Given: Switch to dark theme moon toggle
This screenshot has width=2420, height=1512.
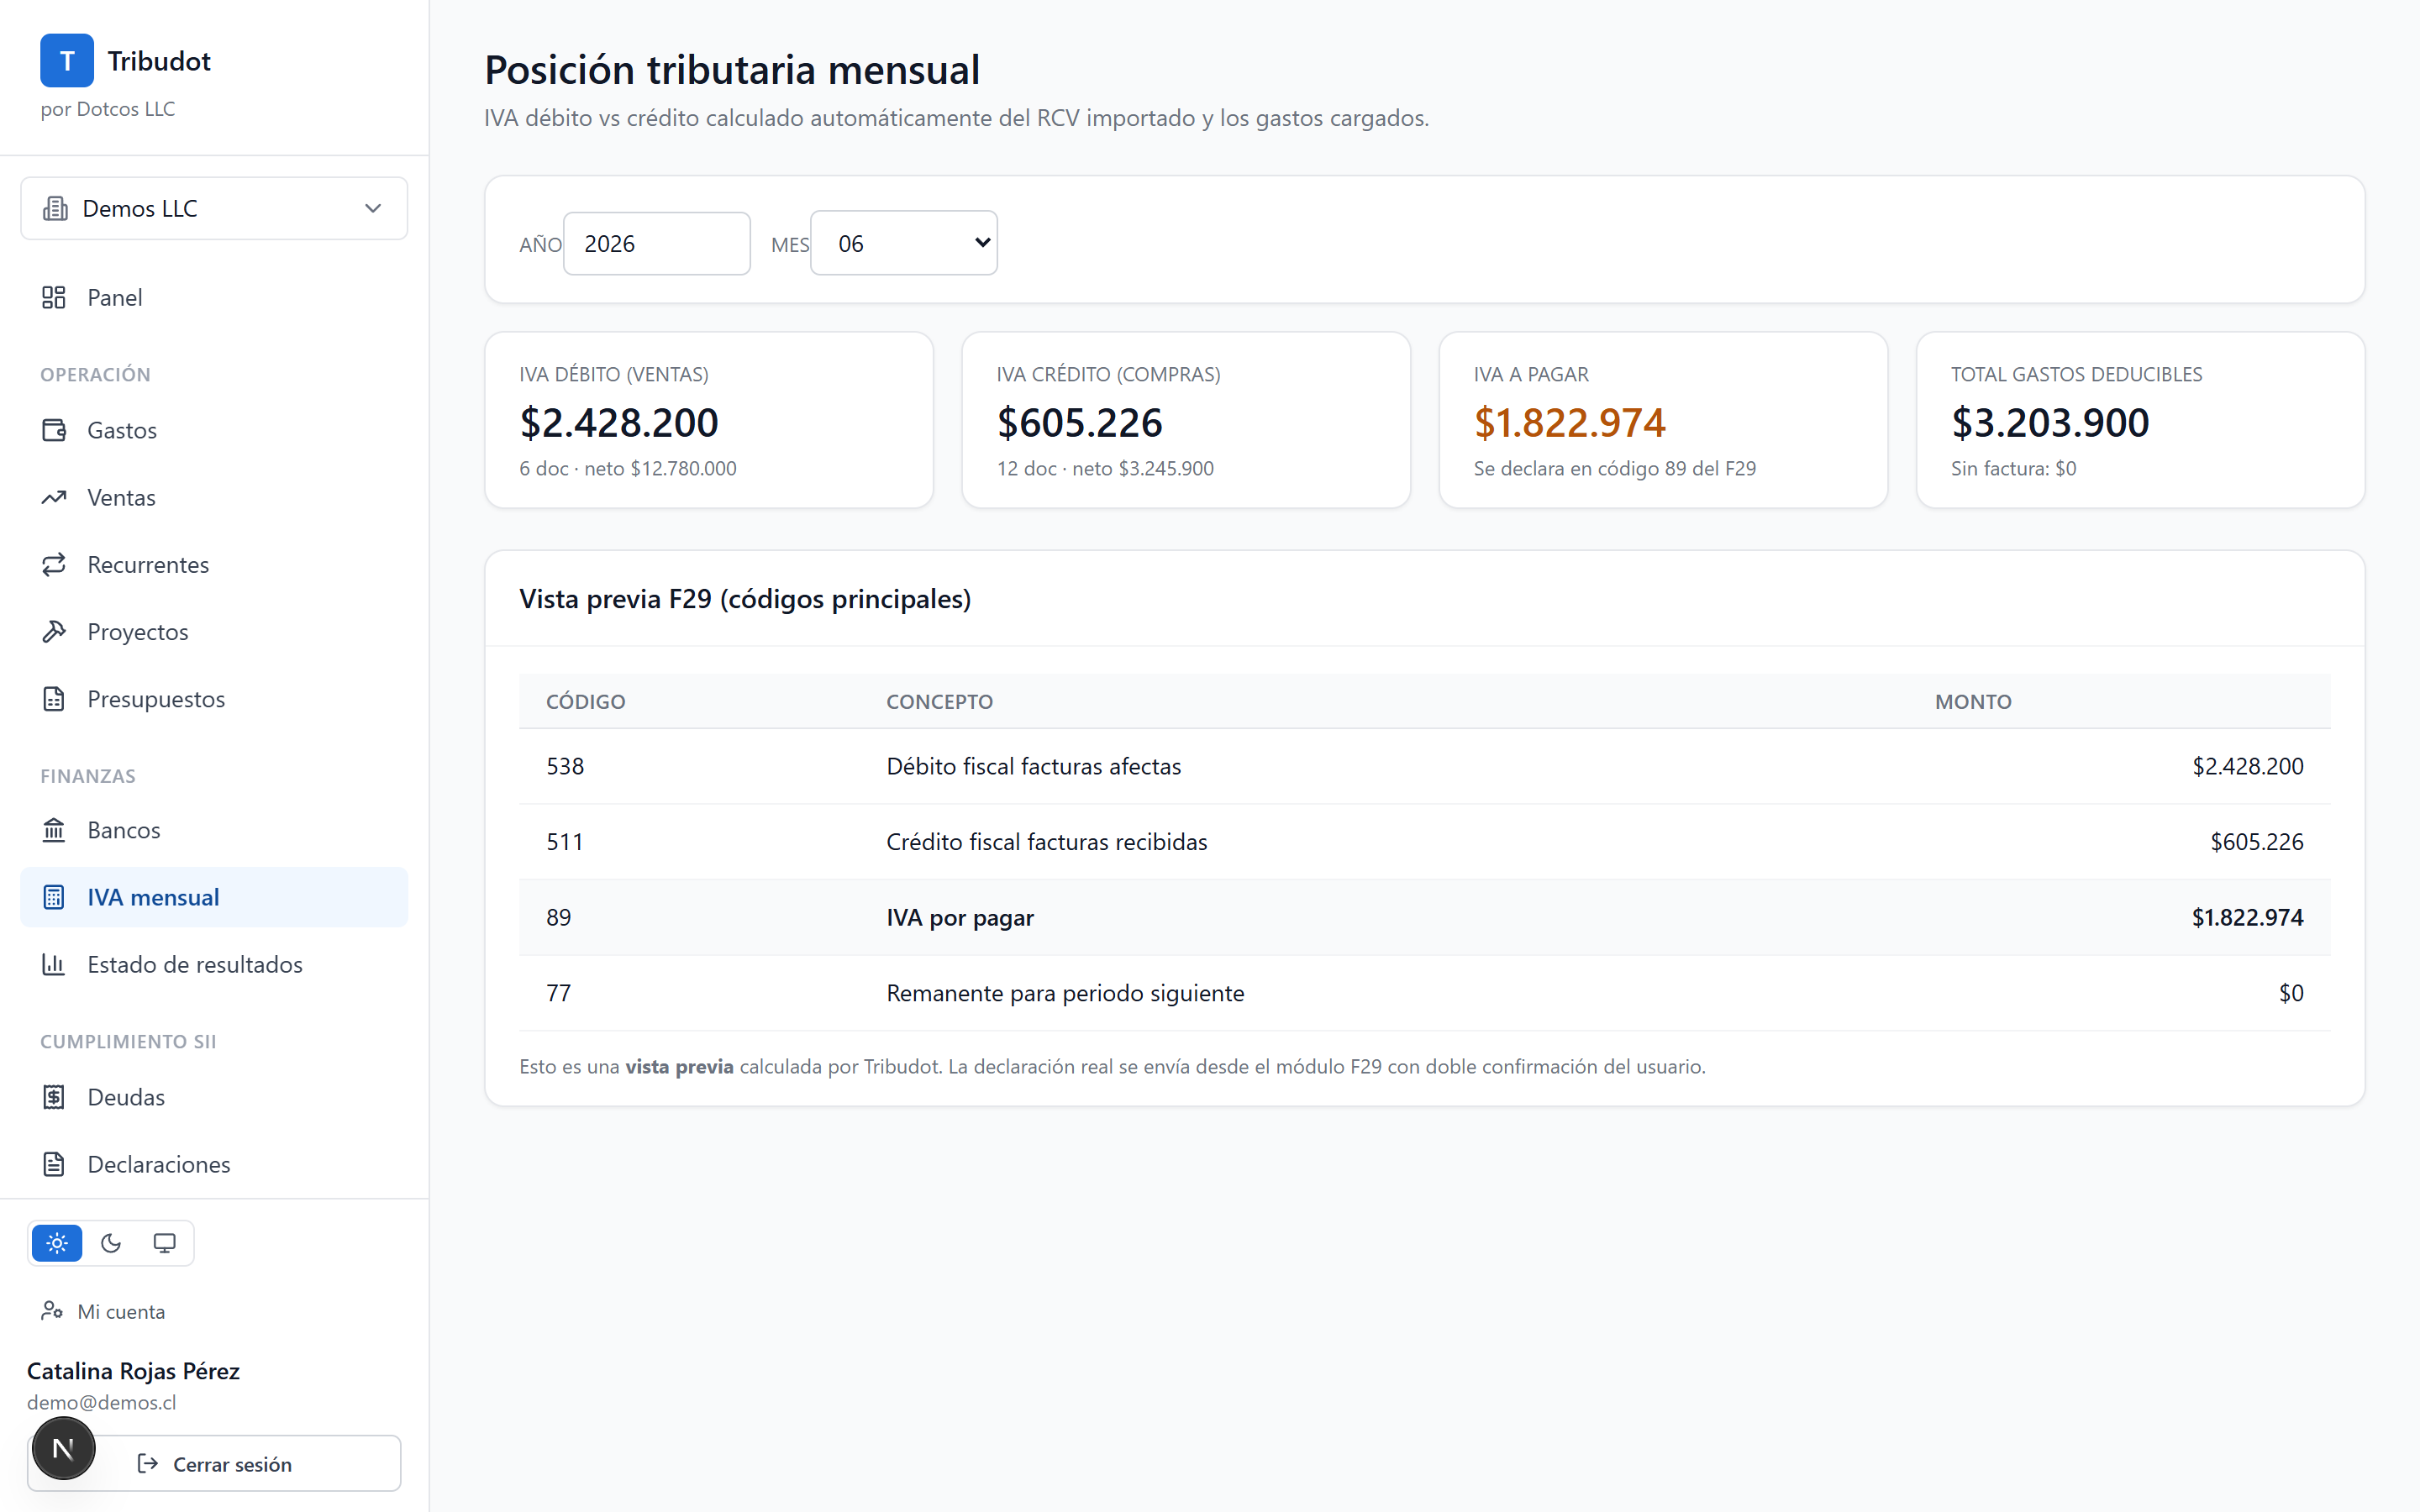Looking at the screenshot, I should point(111,1243).
